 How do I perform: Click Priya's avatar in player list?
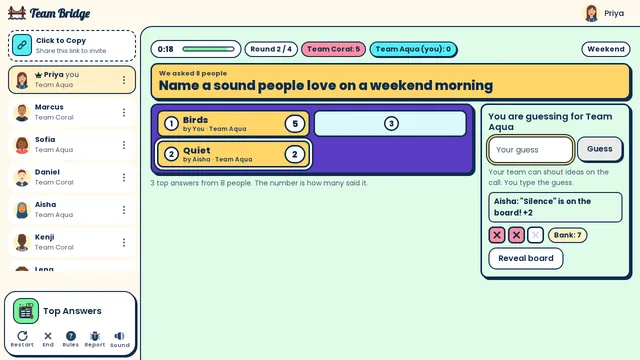pyautogui.click(x=22, y=80)
